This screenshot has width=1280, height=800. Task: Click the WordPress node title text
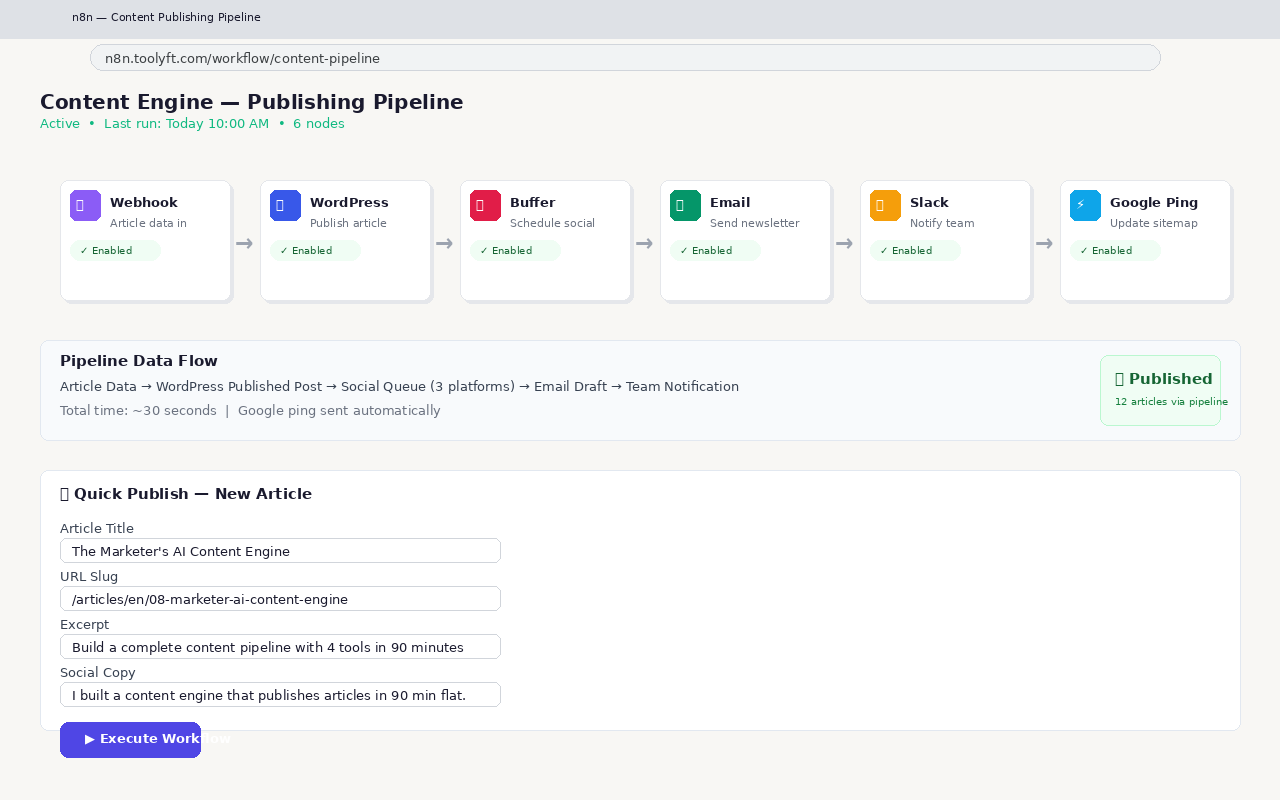coord(349,203)
